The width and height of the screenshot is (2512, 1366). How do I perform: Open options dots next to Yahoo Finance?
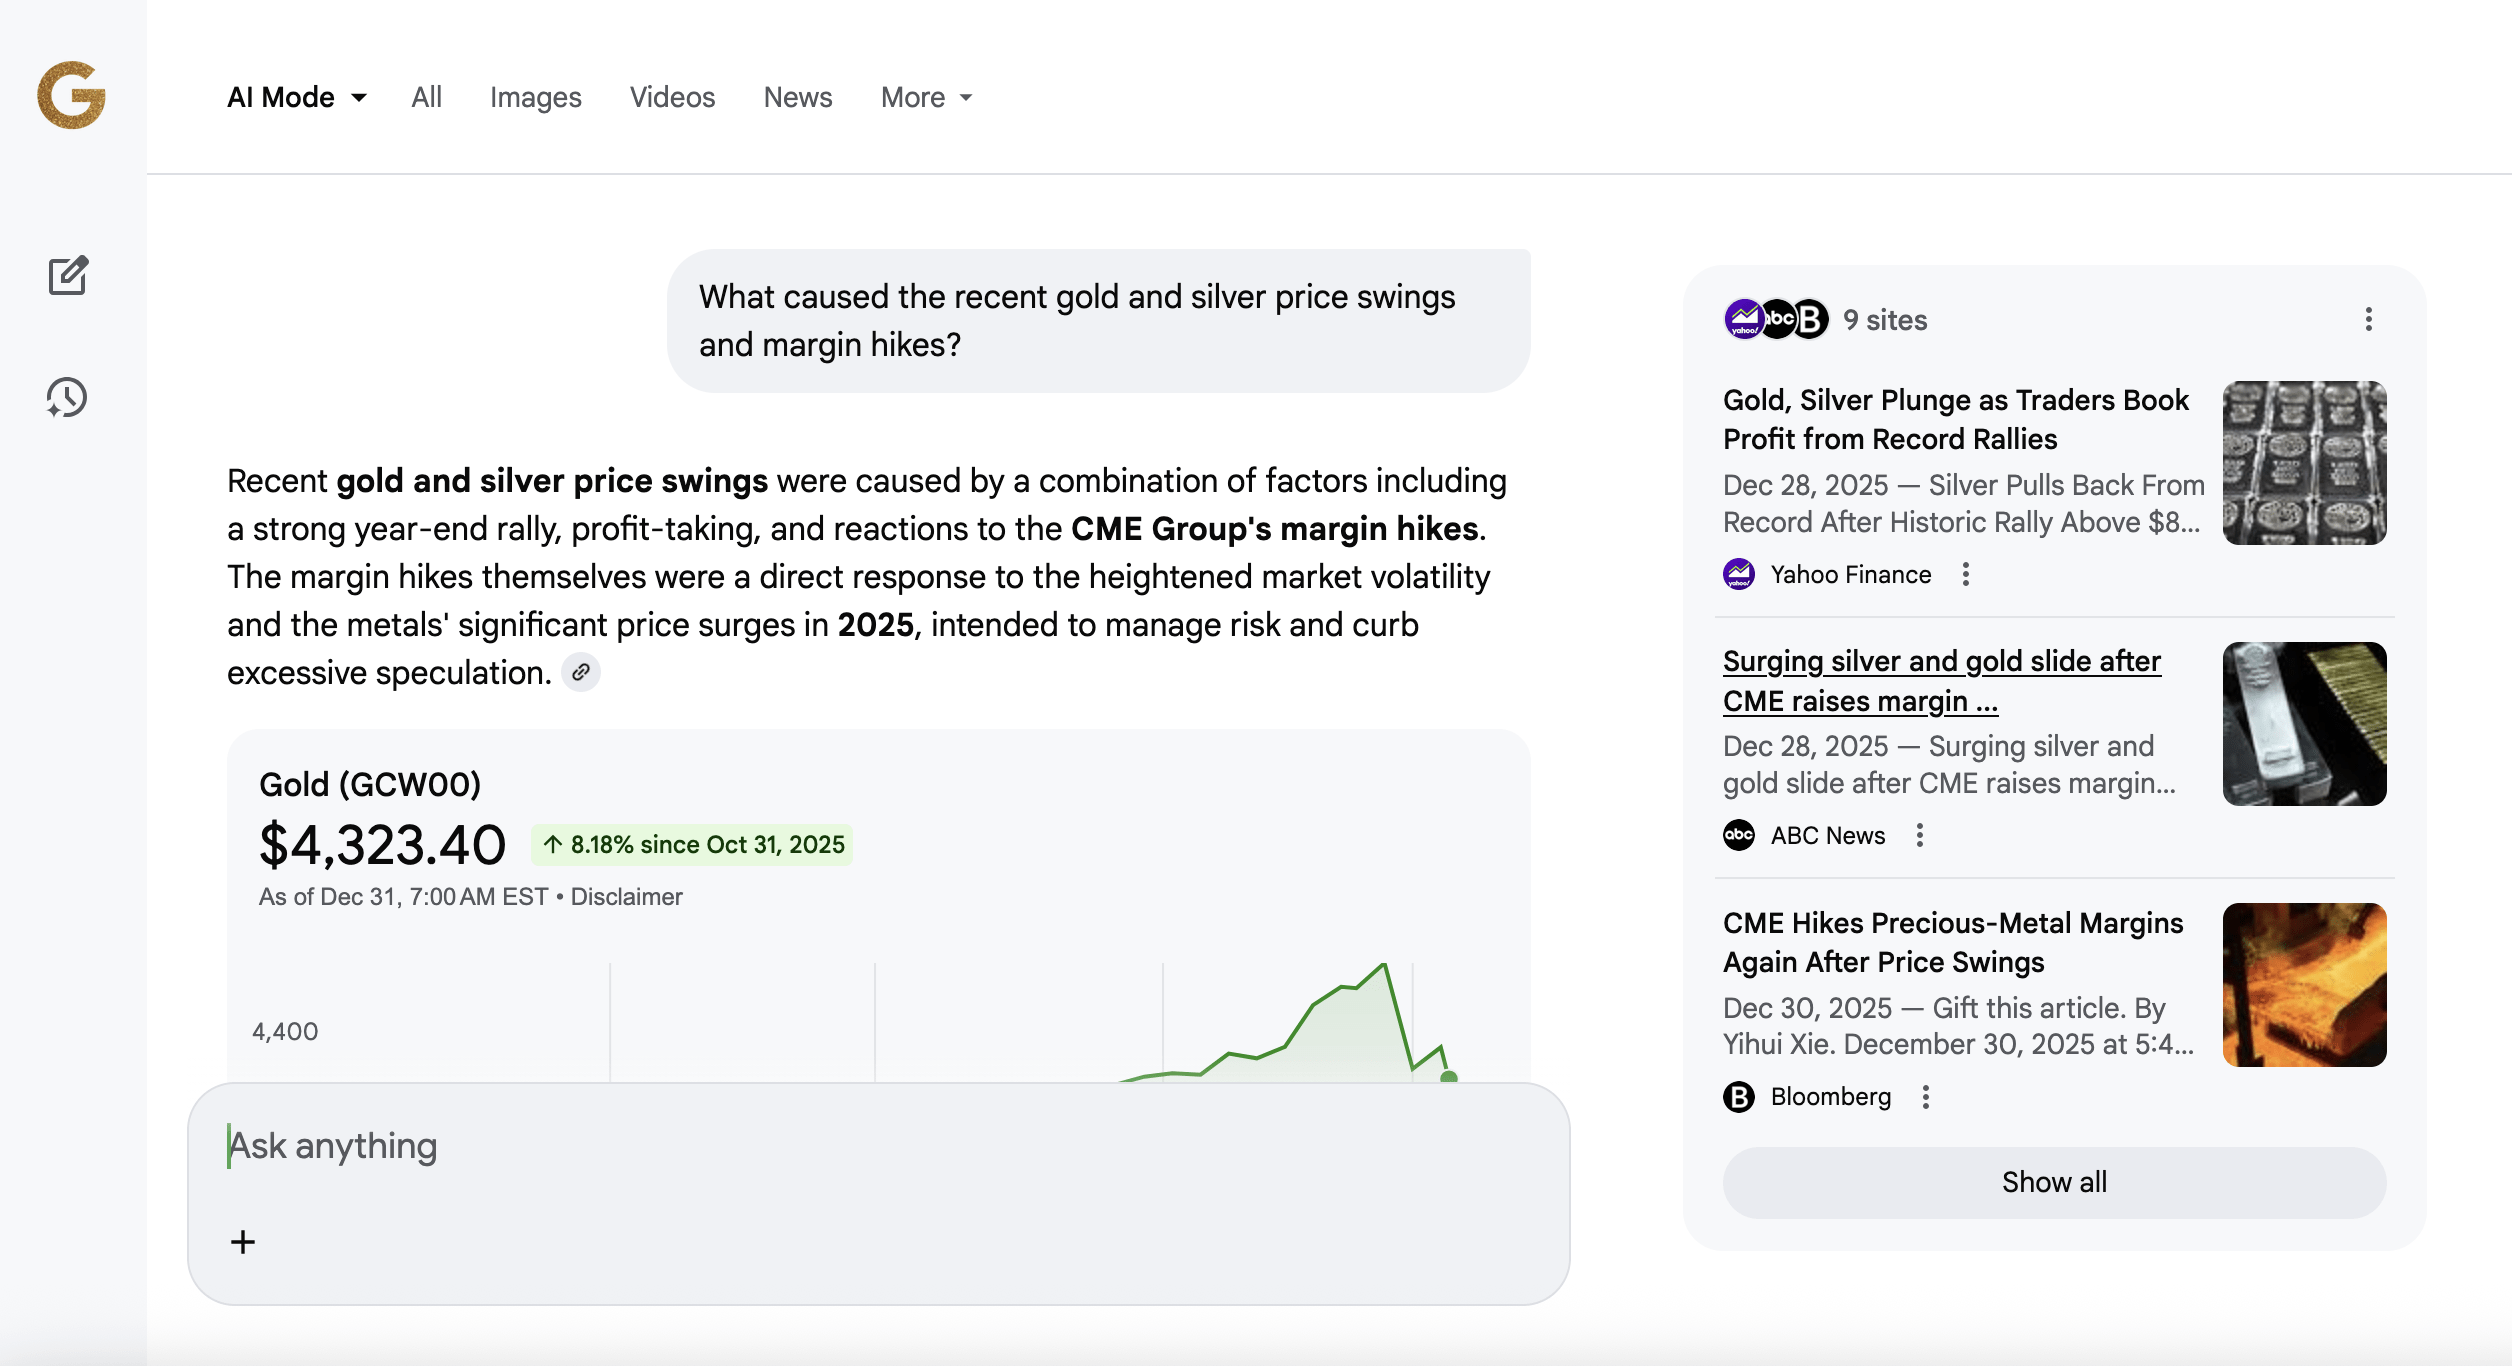[1966, 574]
